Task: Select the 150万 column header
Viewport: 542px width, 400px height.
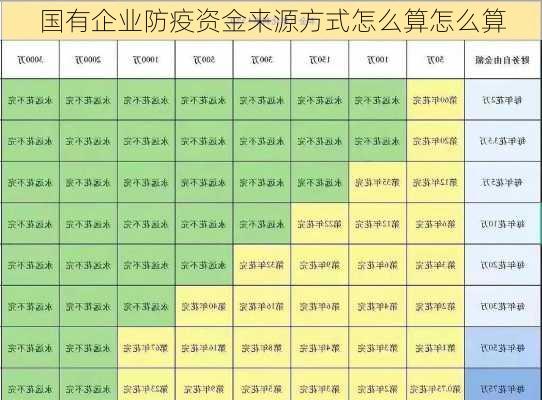Action: point(320,59)
